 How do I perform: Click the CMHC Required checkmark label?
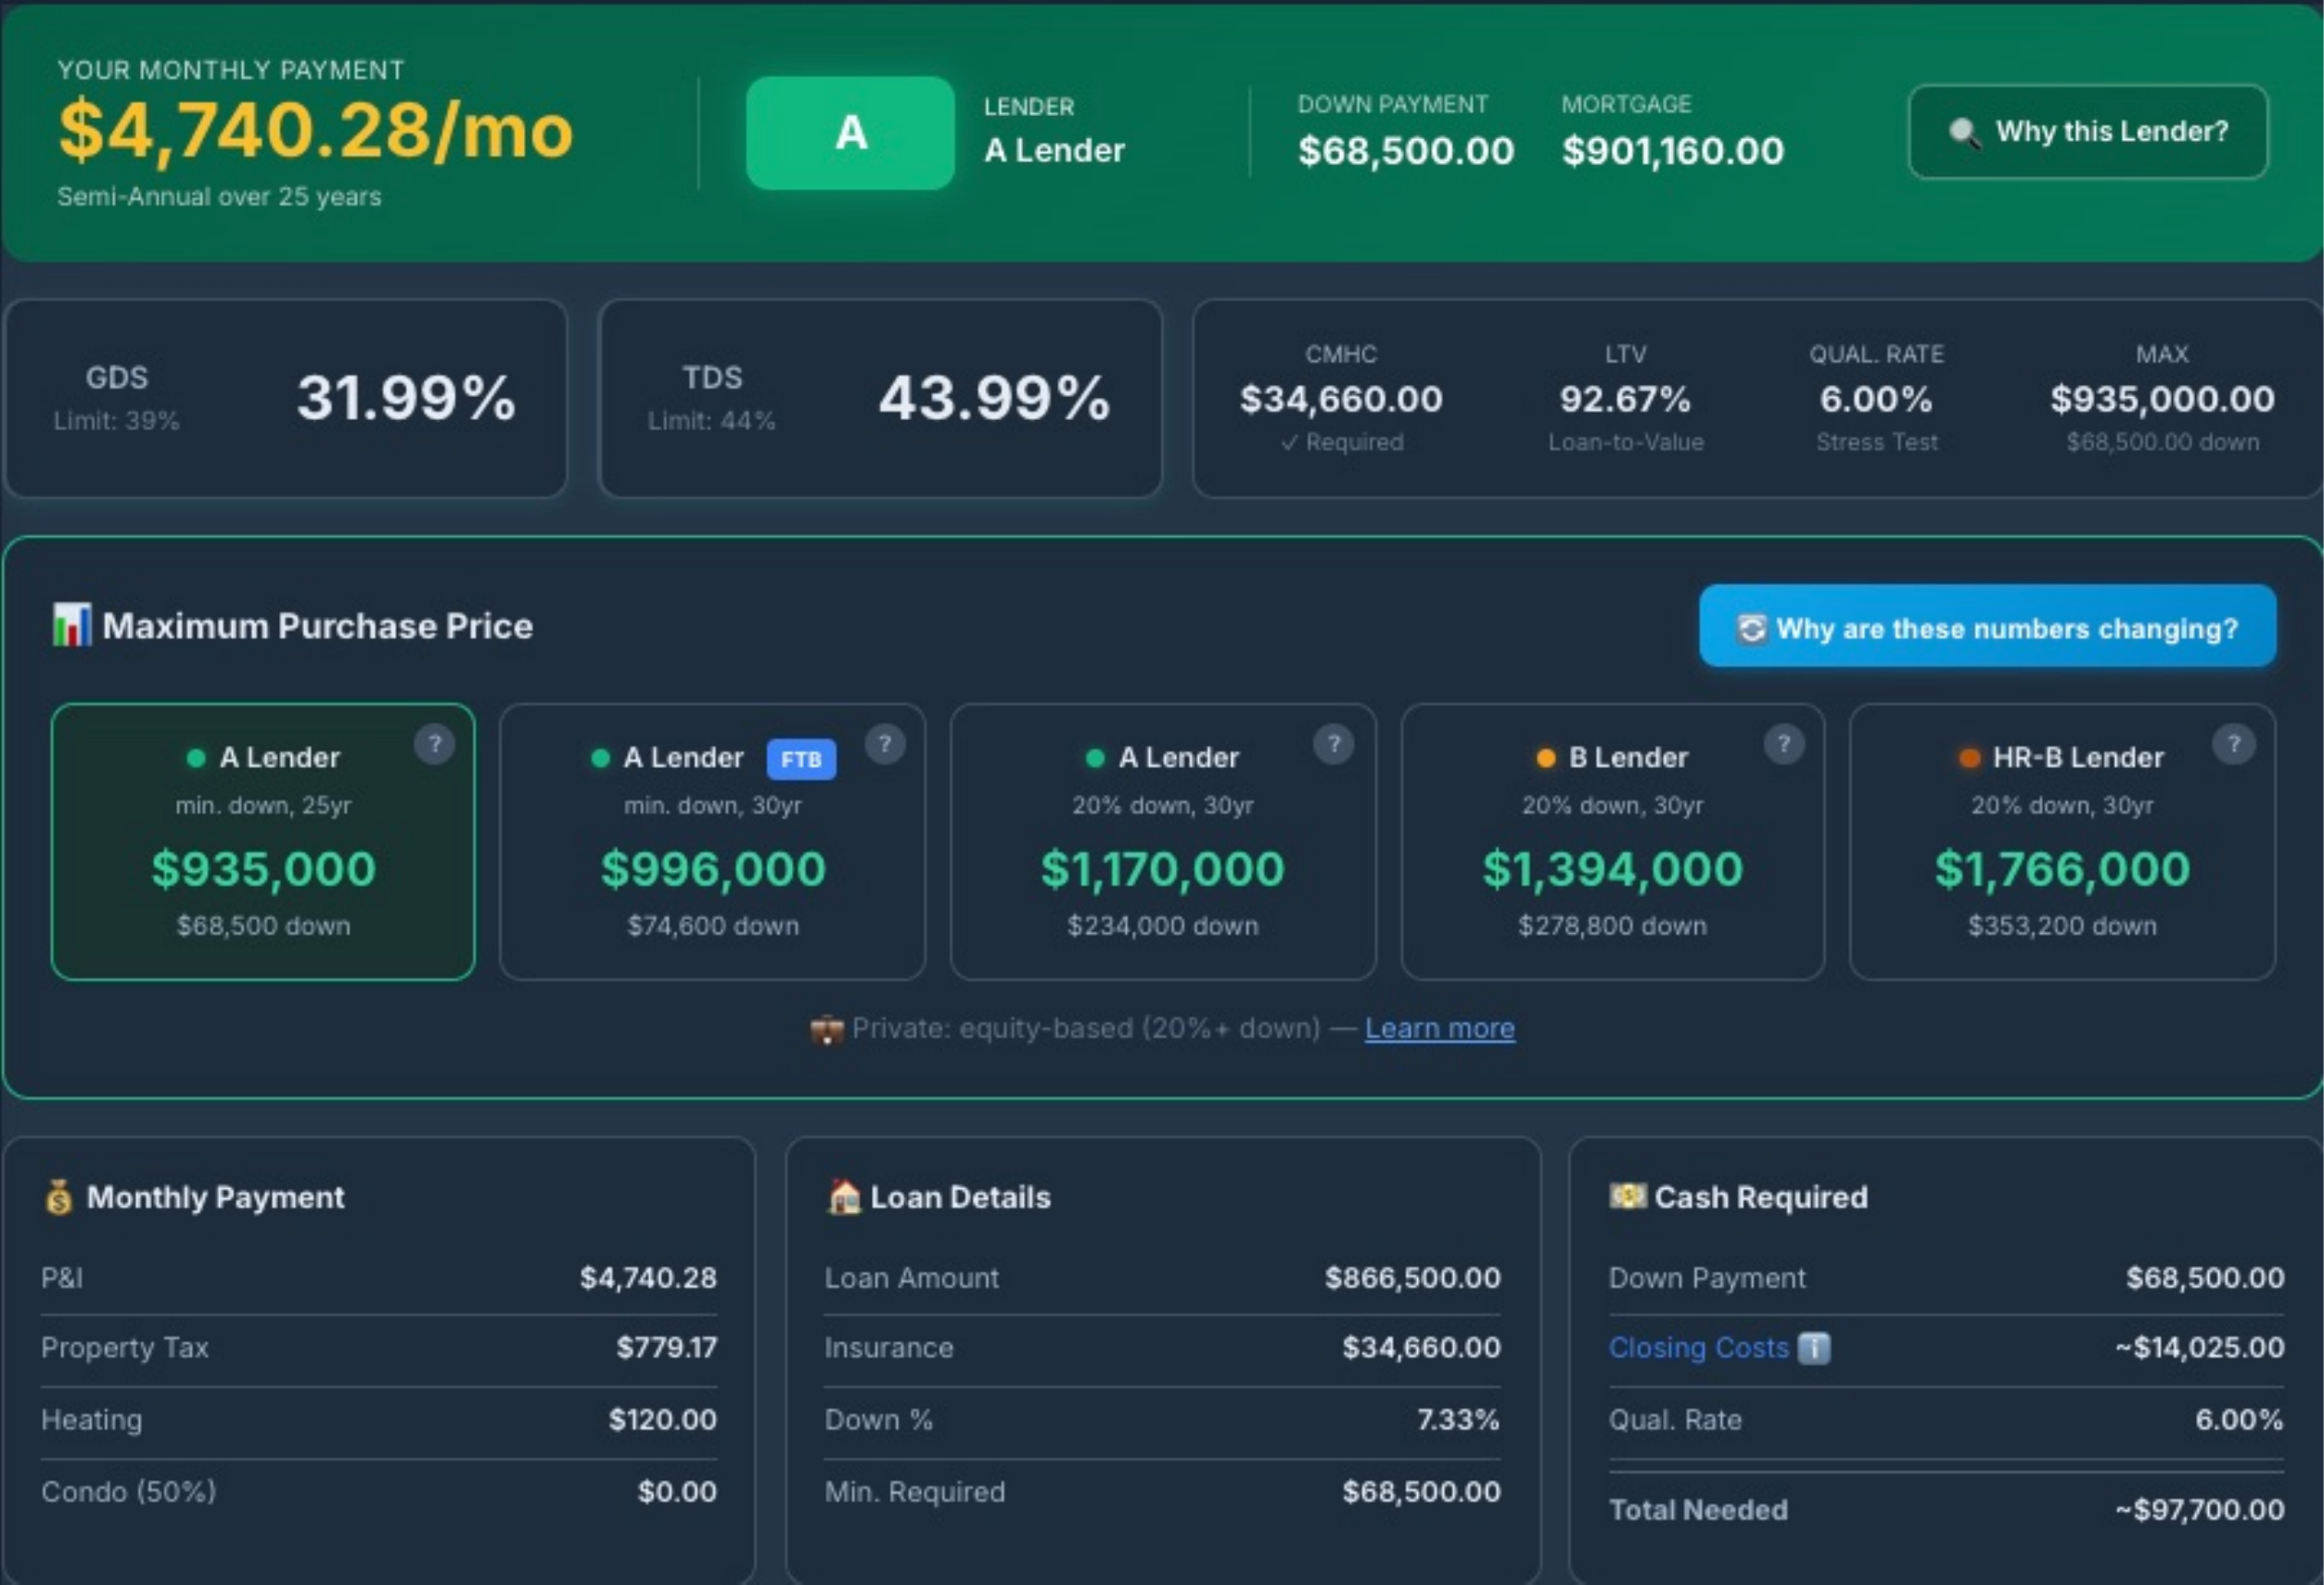(x=1343, y=442)
